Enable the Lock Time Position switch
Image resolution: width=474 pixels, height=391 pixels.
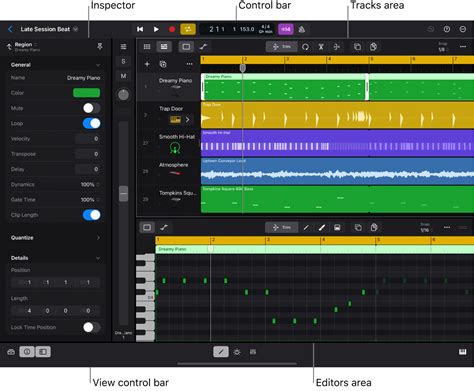tap(91, 327)
